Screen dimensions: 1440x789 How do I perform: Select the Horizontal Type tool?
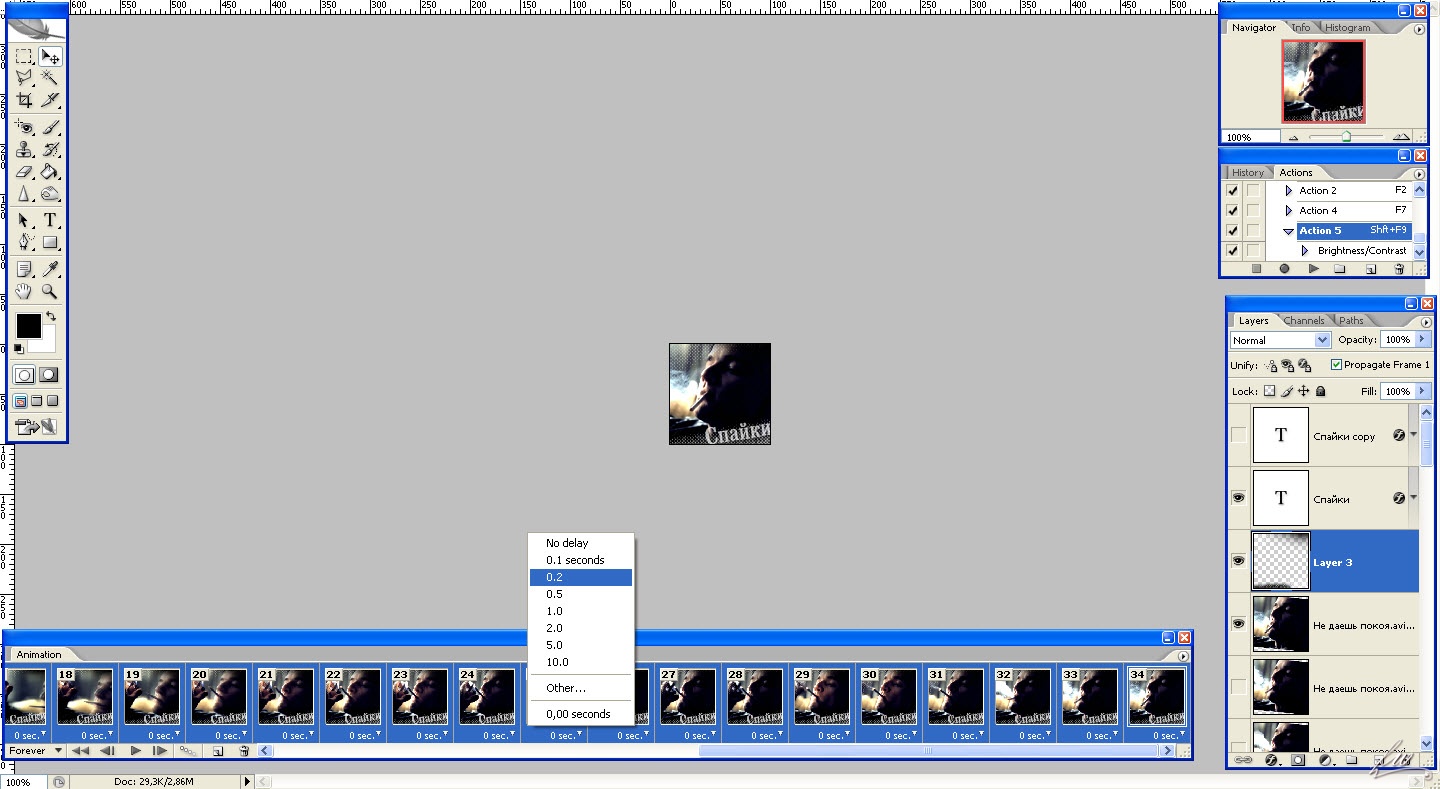(x=50, y=220)
